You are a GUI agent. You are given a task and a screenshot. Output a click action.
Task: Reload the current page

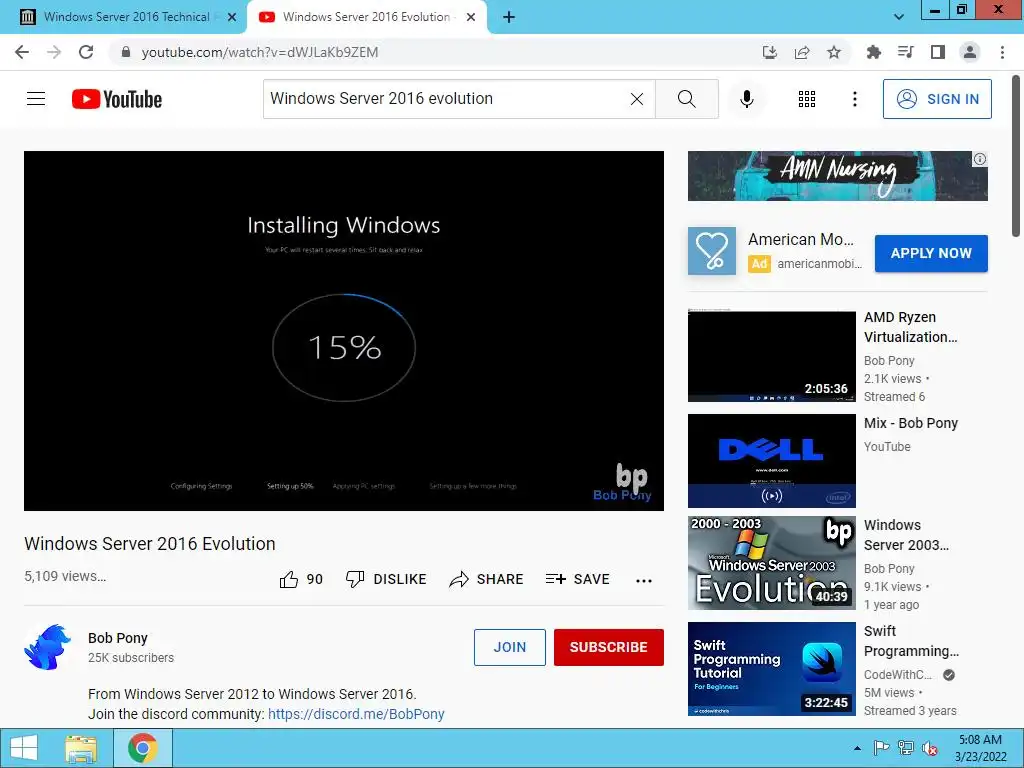click(x=86, y=52)
